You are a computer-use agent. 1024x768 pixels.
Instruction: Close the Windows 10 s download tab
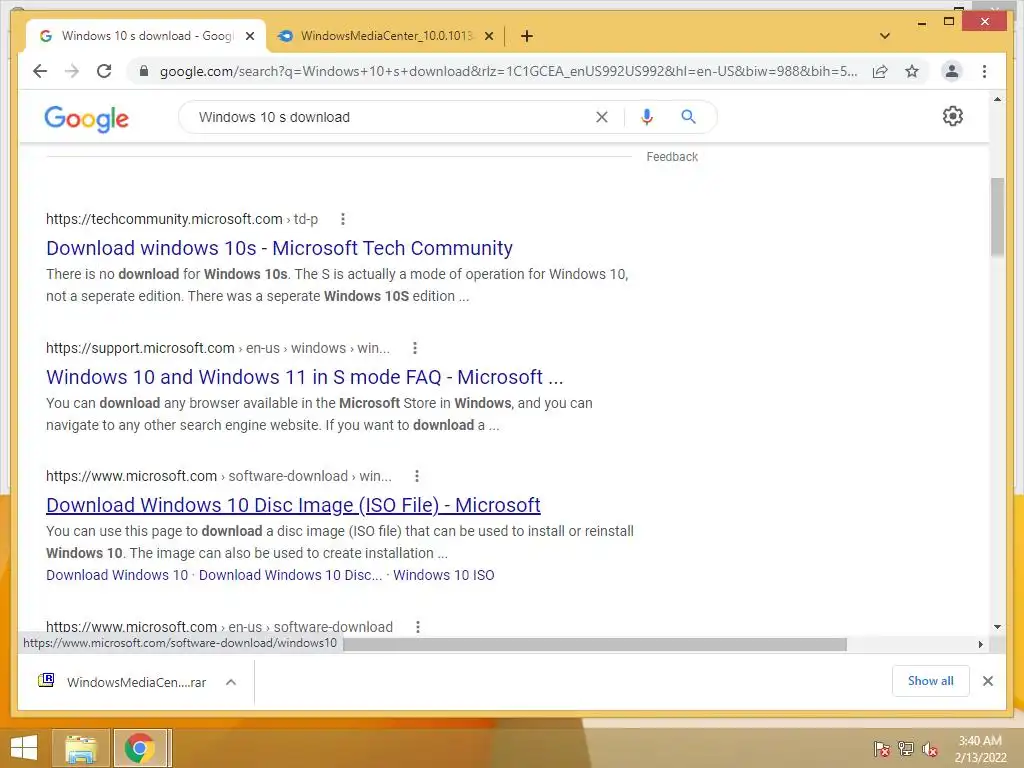click(250, 36)
